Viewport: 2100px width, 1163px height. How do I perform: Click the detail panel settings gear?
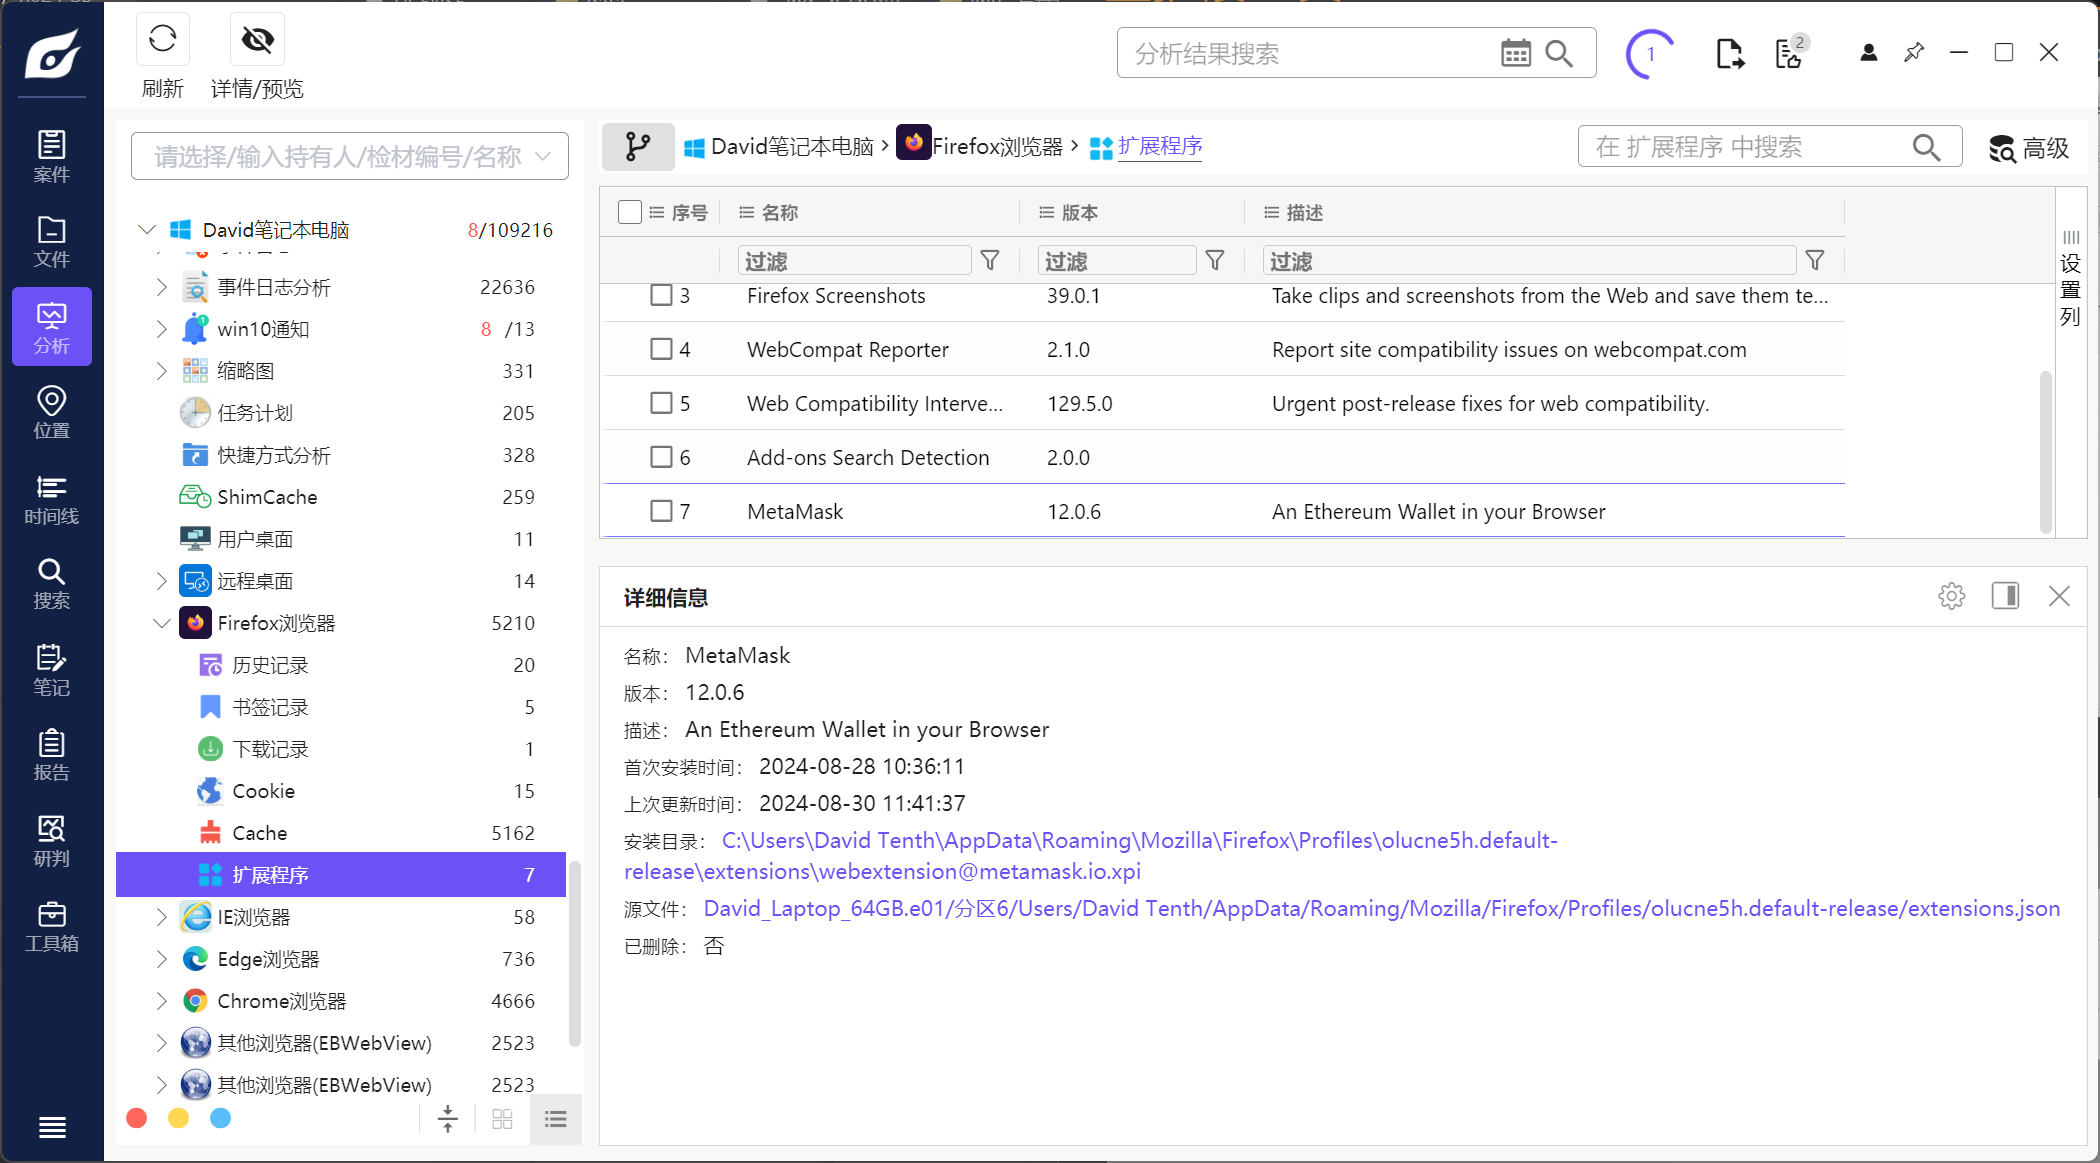pos(1951,596)
